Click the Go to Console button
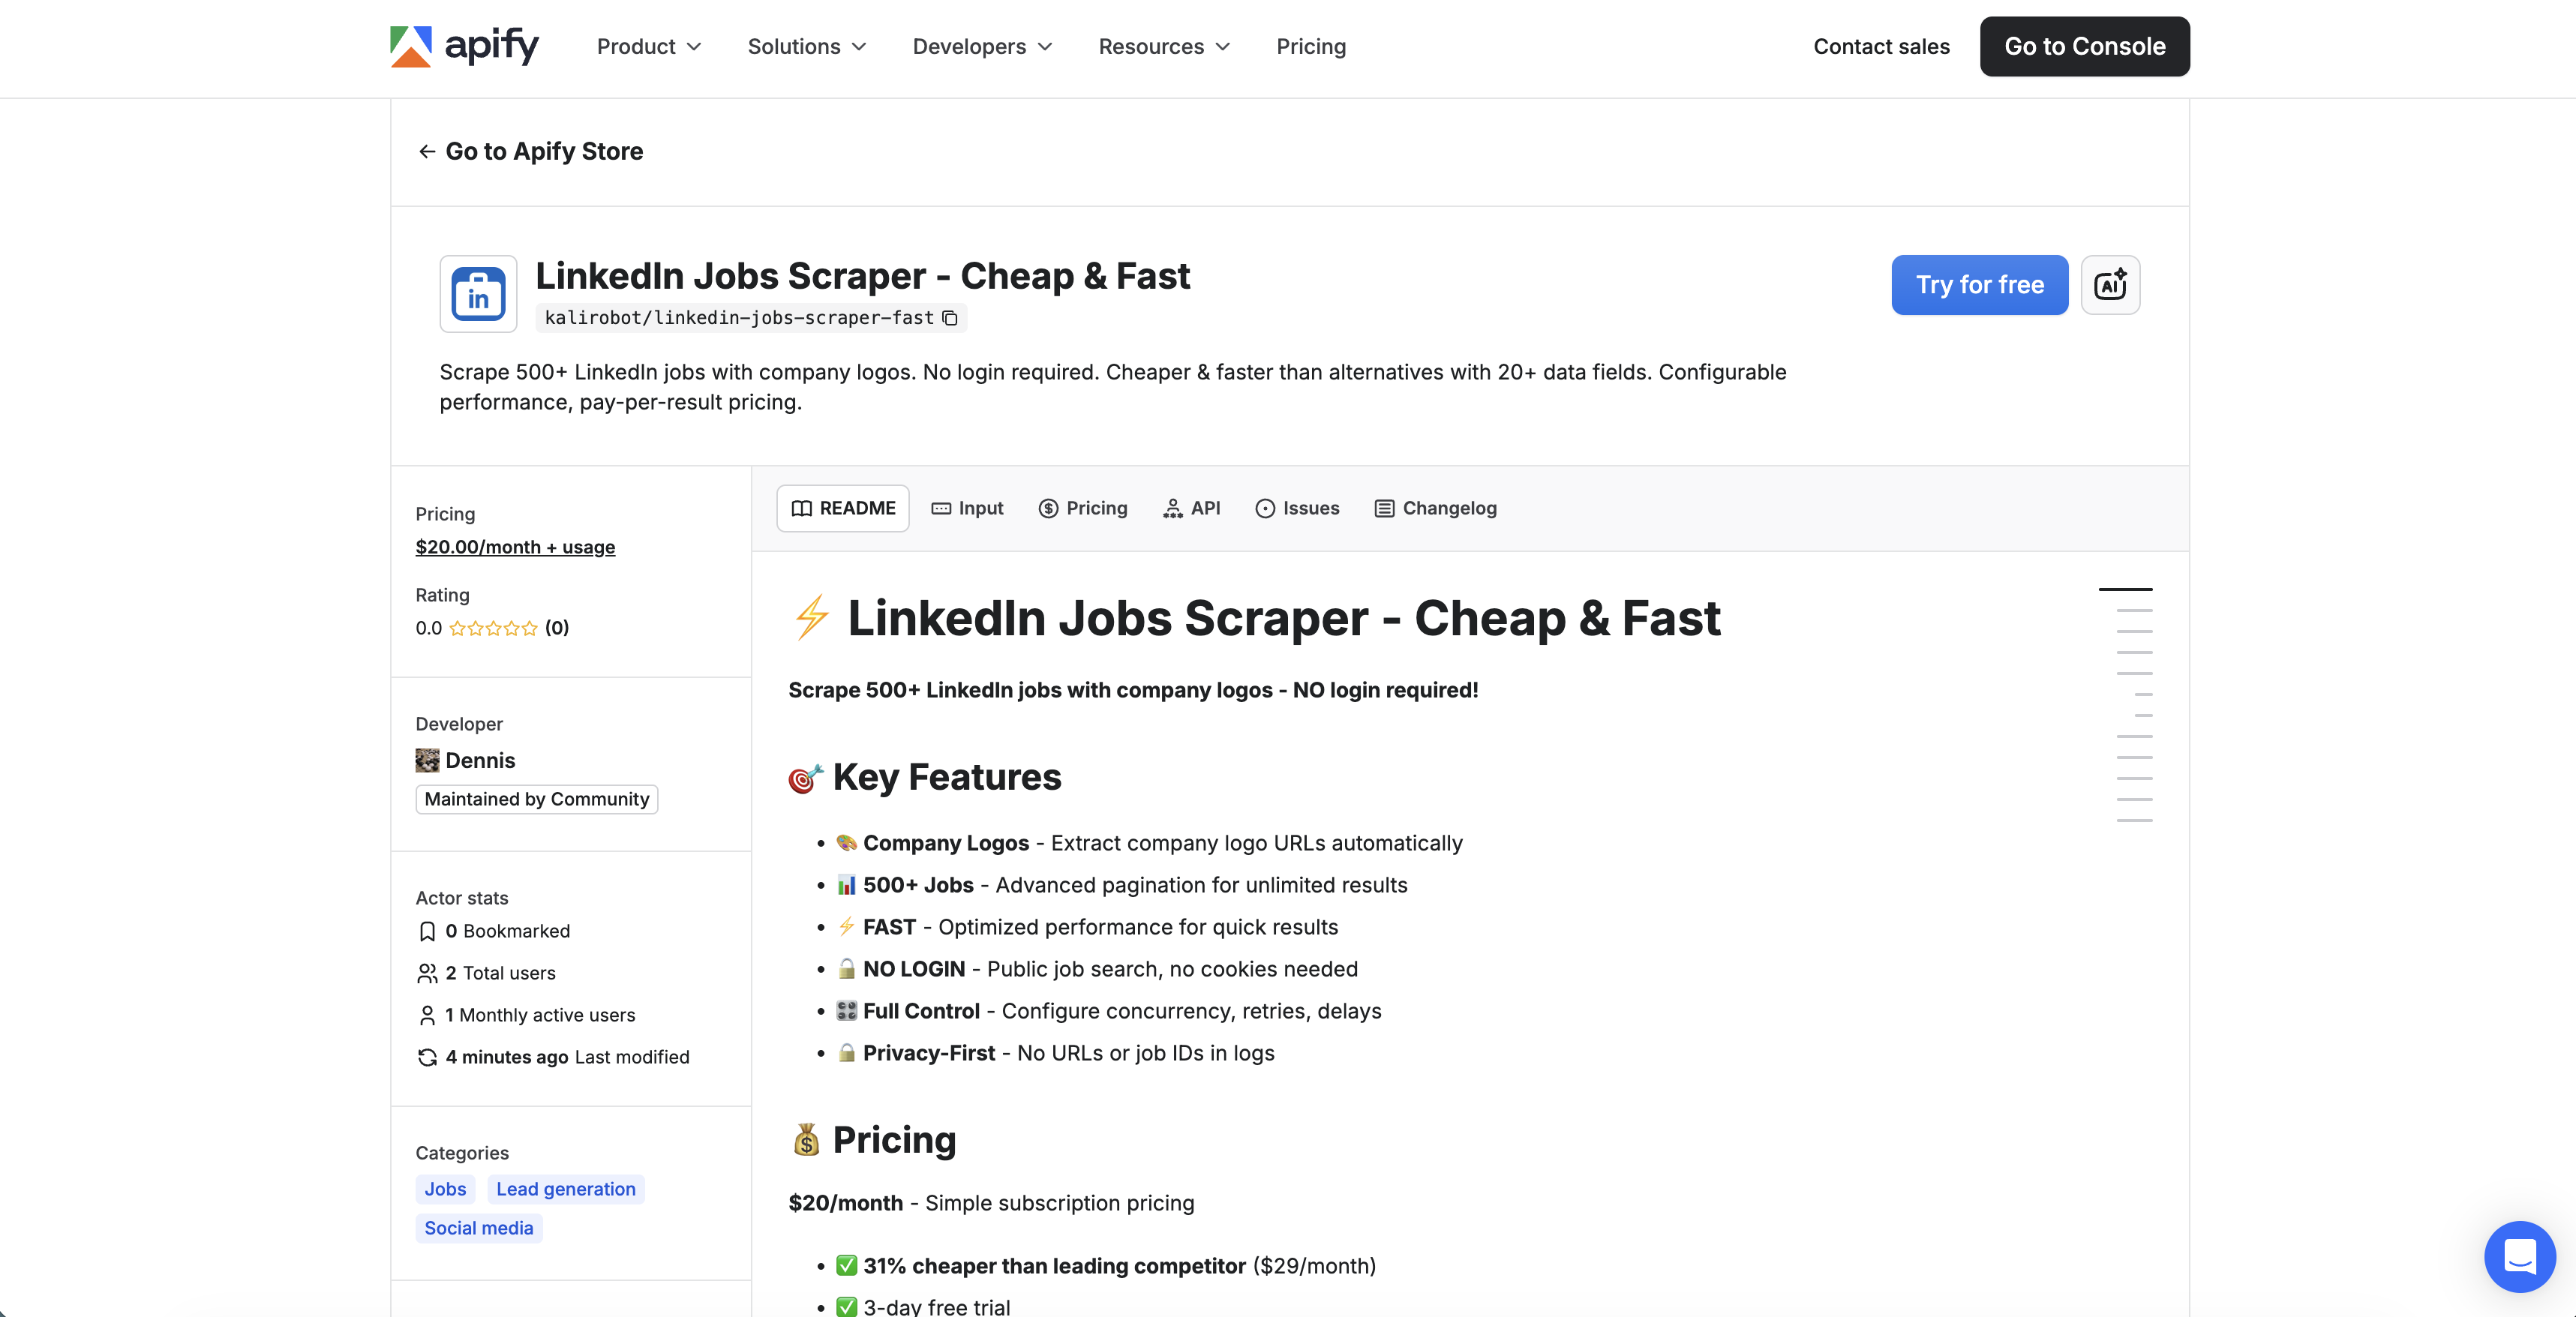 coord(2084,46)
